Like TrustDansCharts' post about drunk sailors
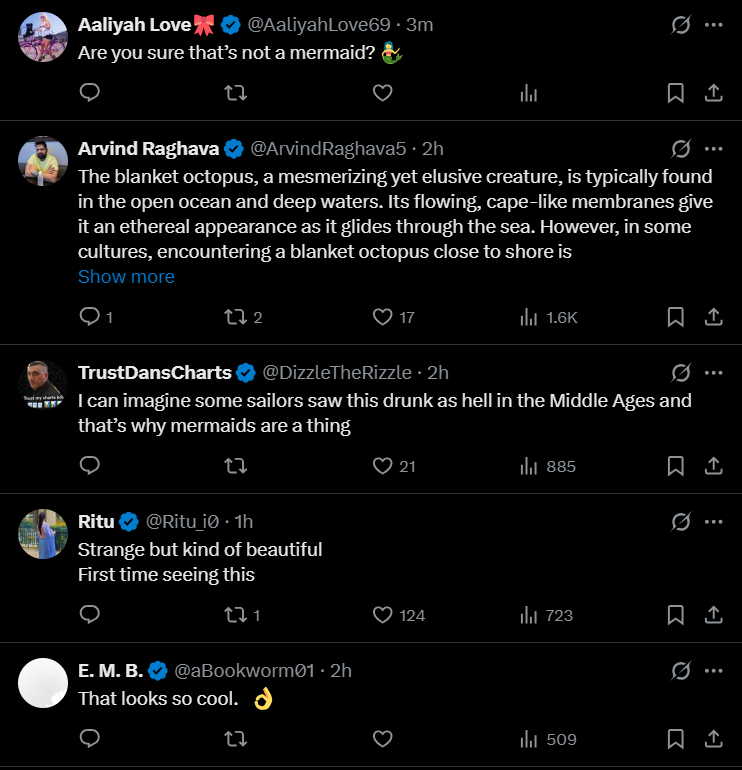This screenshot has width=742, height=770. click(x=382, y=466)
